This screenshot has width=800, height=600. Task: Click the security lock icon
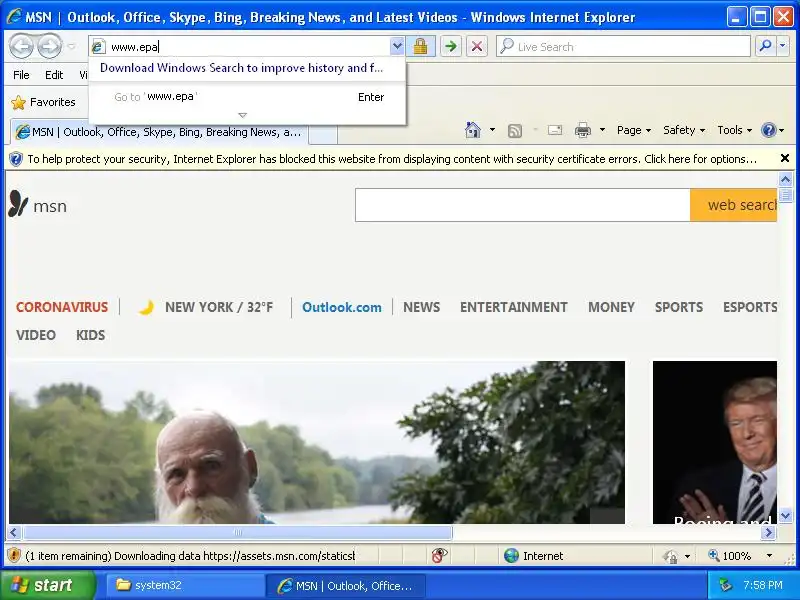click(x=420, y=46)
